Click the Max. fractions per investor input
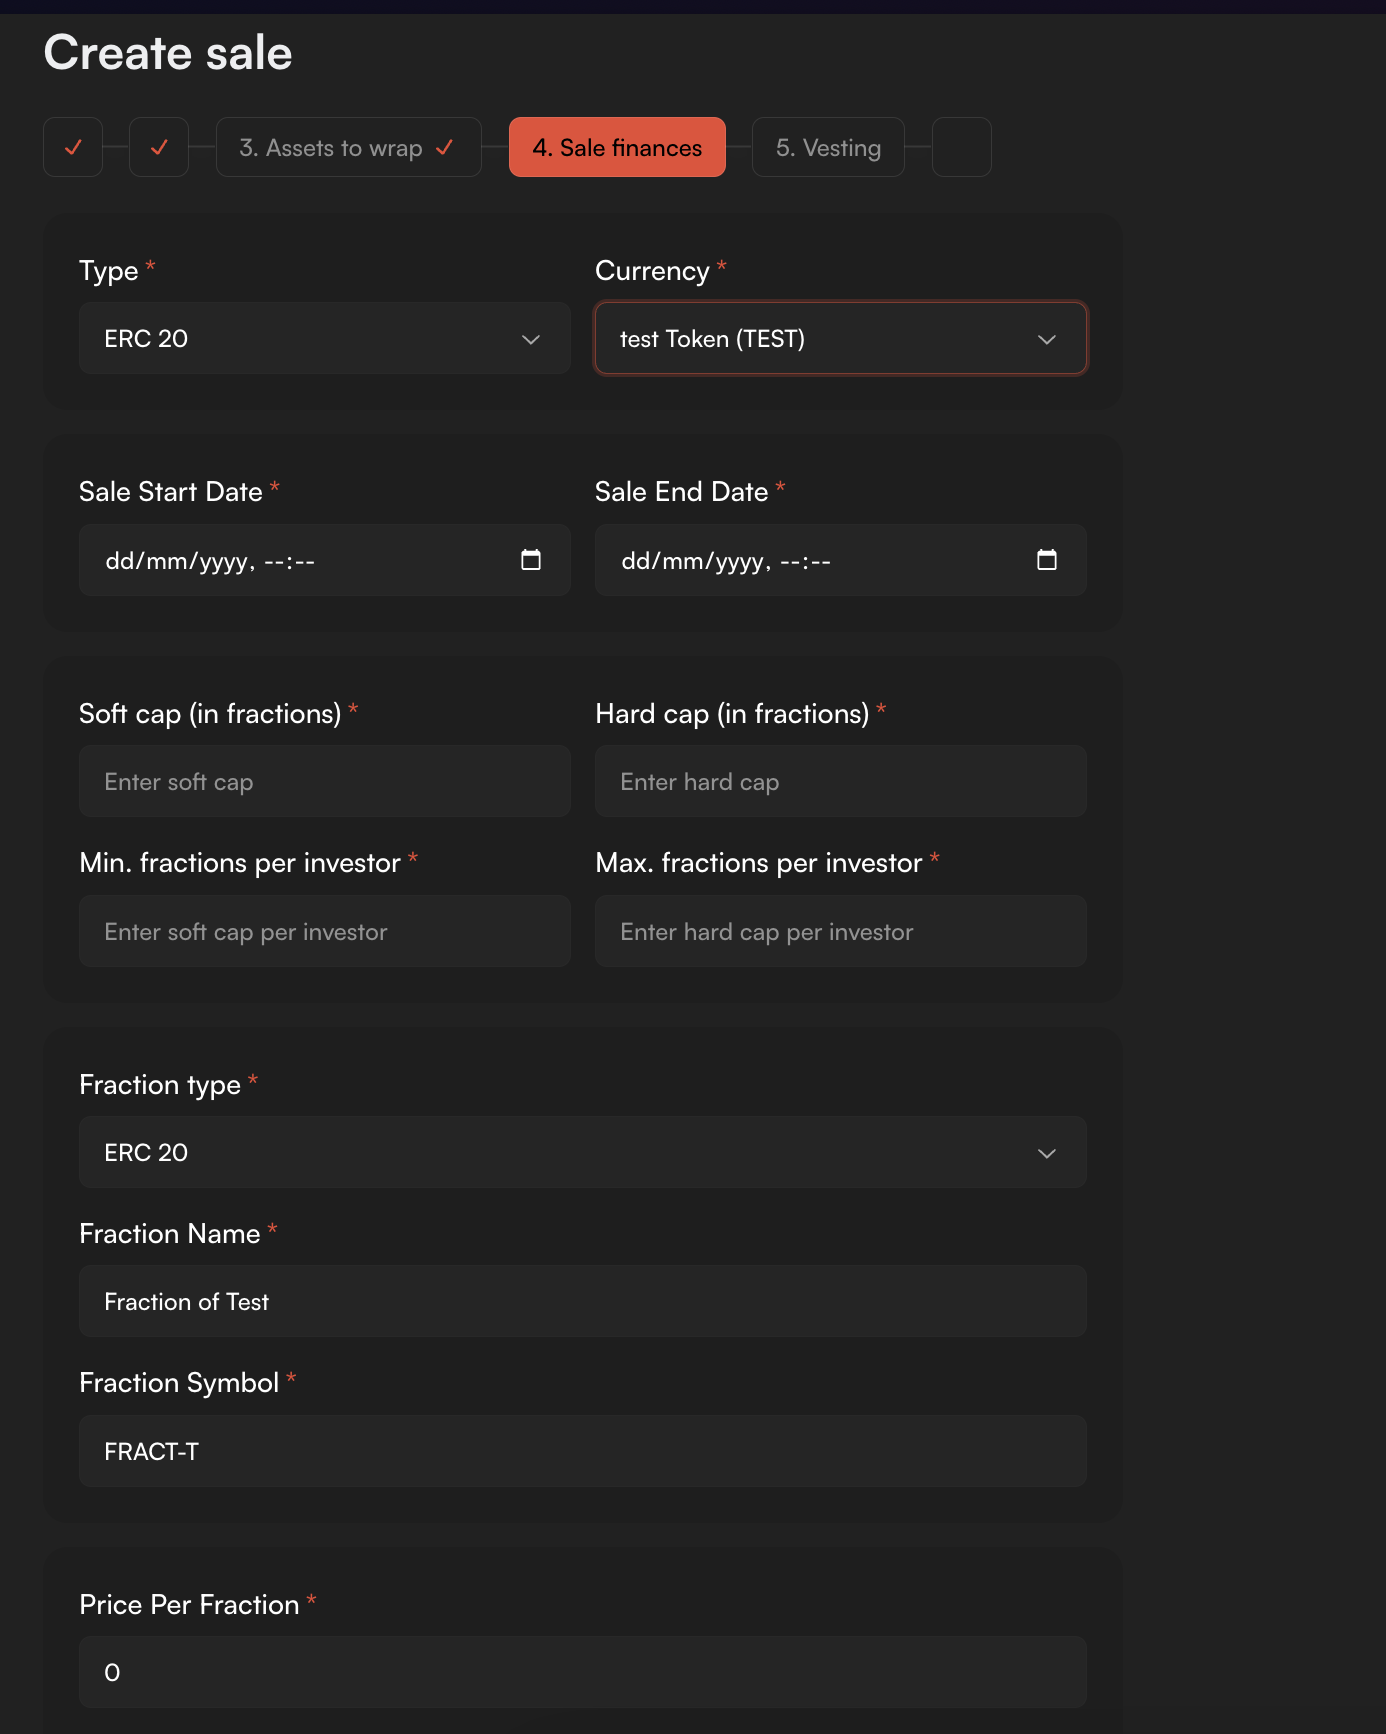1386x1734 pixels. pyautogui.click(x=841, y=931)
